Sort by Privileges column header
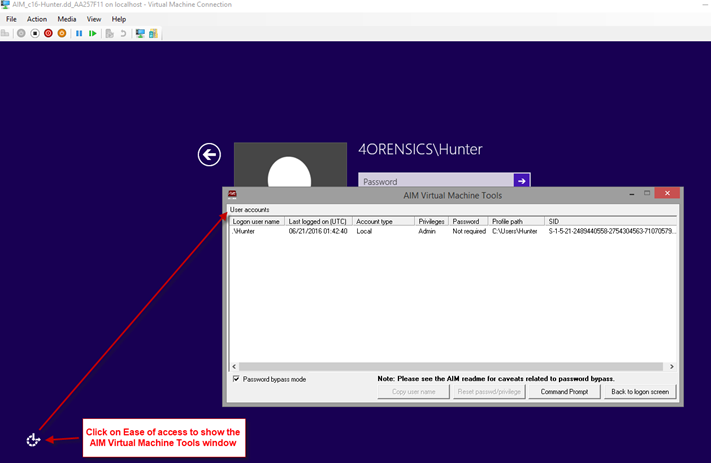 (x=432, y=221)
